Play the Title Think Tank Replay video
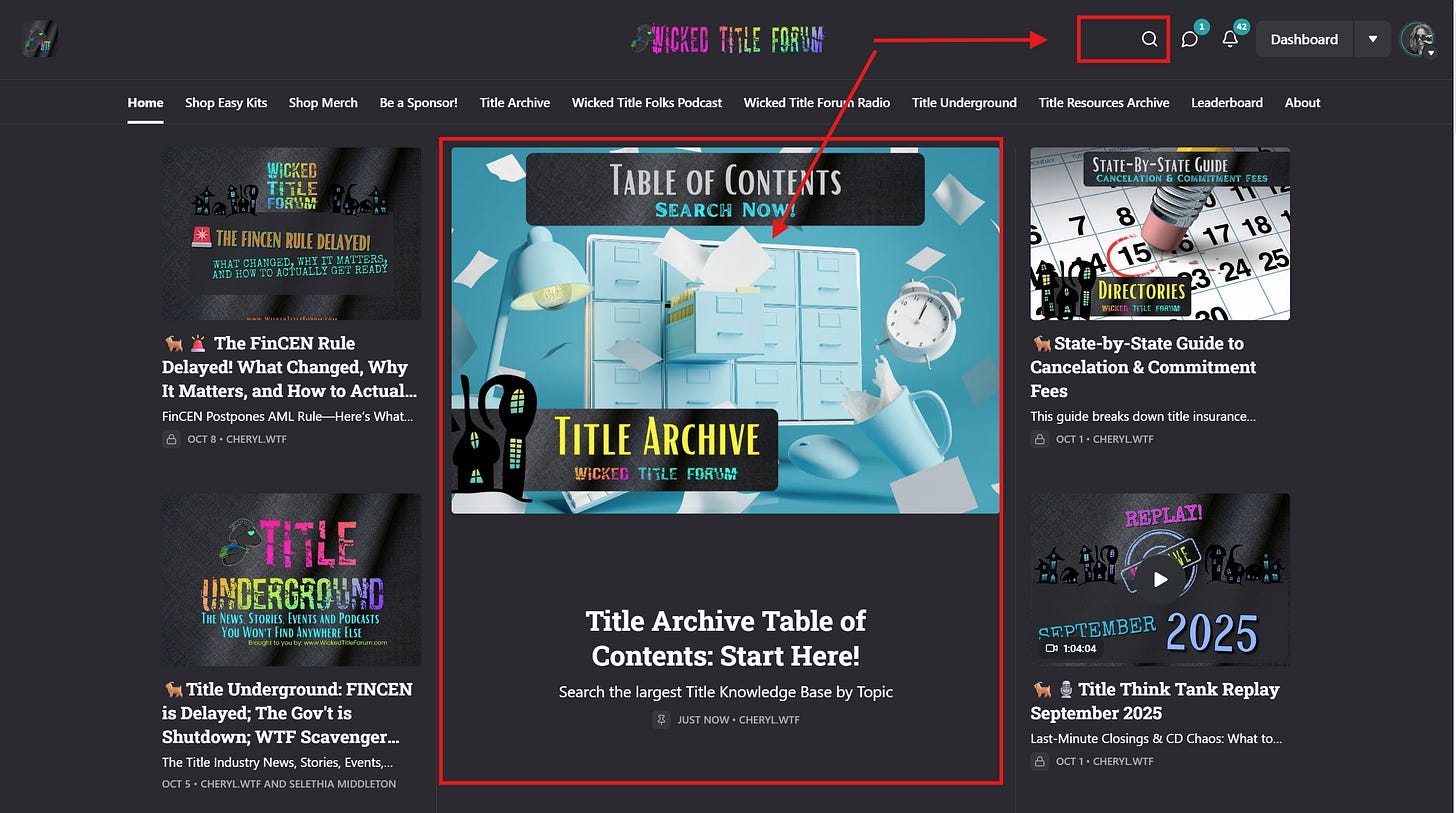 pos(1160,579)
